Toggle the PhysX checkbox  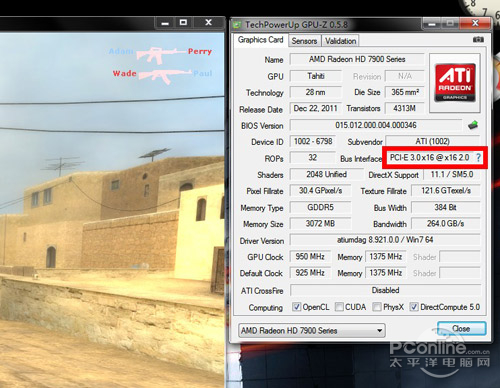click(x=377, y=307)
